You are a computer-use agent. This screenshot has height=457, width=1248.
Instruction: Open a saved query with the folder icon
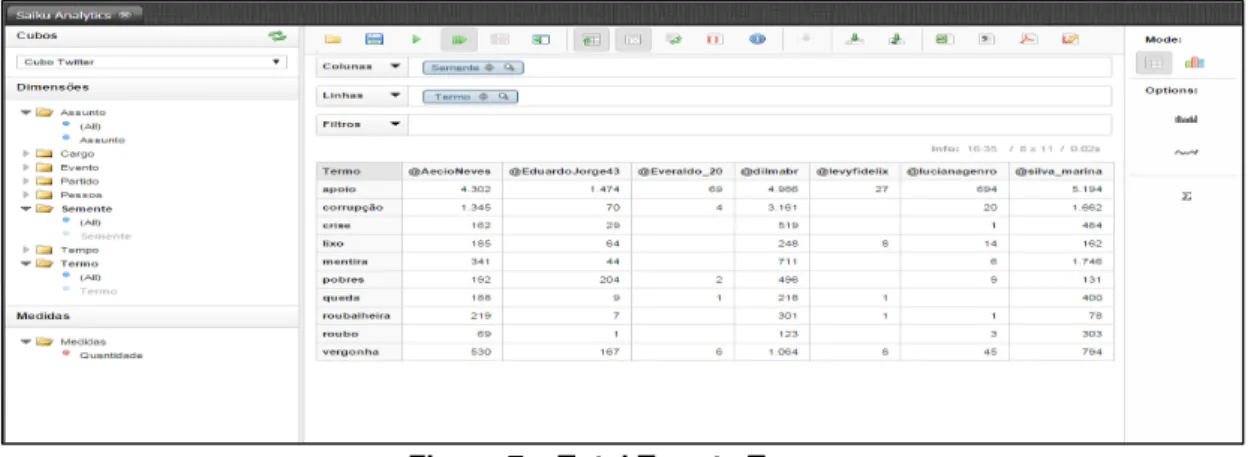[x=332, y=39]
